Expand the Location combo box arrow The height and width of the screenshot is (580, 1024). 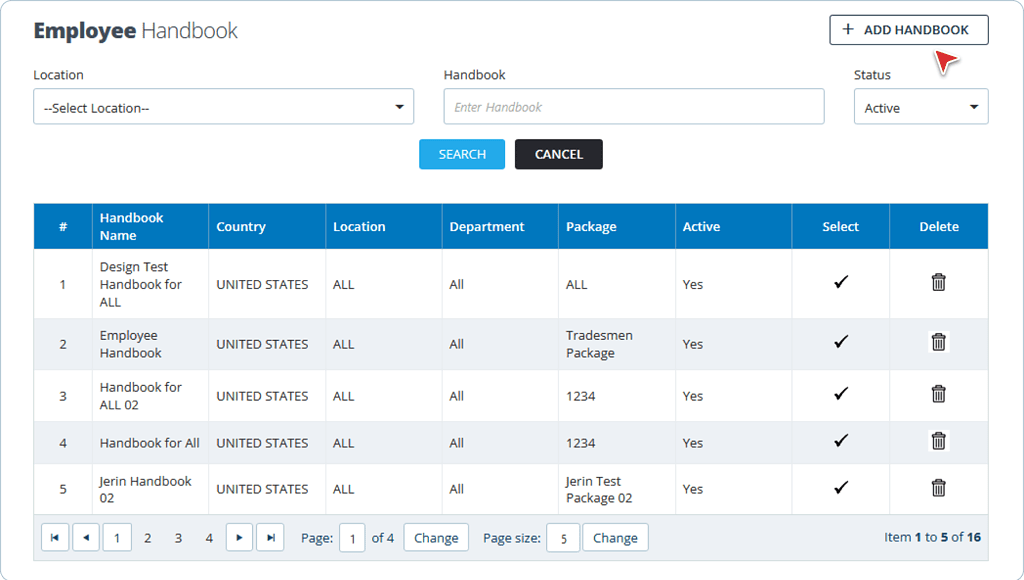point(399,107)
